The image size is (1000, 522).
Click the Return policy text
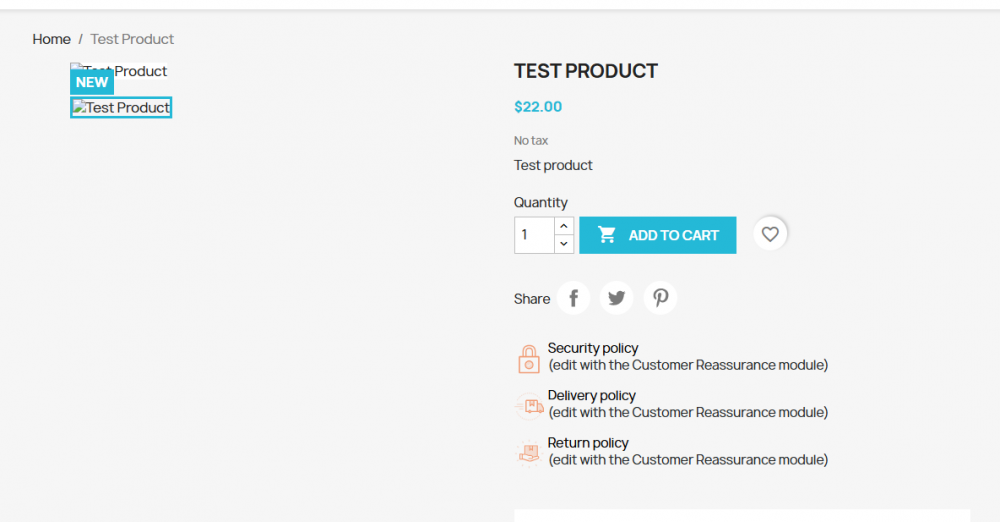(x=588, y=443)
